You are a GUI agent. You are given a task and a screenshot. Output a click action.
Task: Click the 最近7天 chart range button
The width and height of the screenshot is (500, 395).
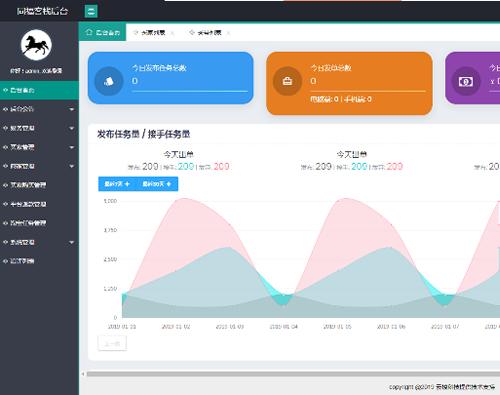[x=117, y=184]
